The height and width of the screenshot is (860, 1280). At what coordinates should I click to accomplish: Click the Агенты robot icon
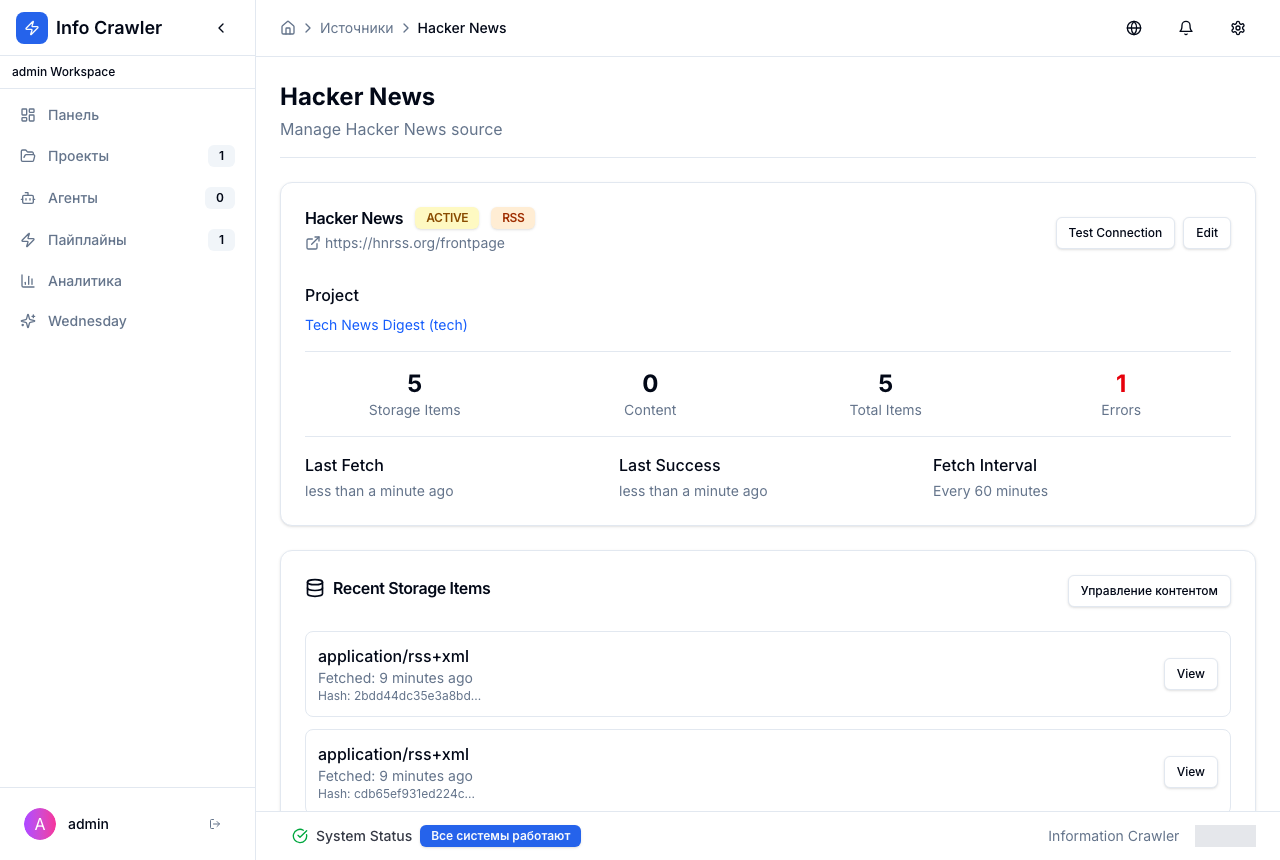click(x=28, y=198)
